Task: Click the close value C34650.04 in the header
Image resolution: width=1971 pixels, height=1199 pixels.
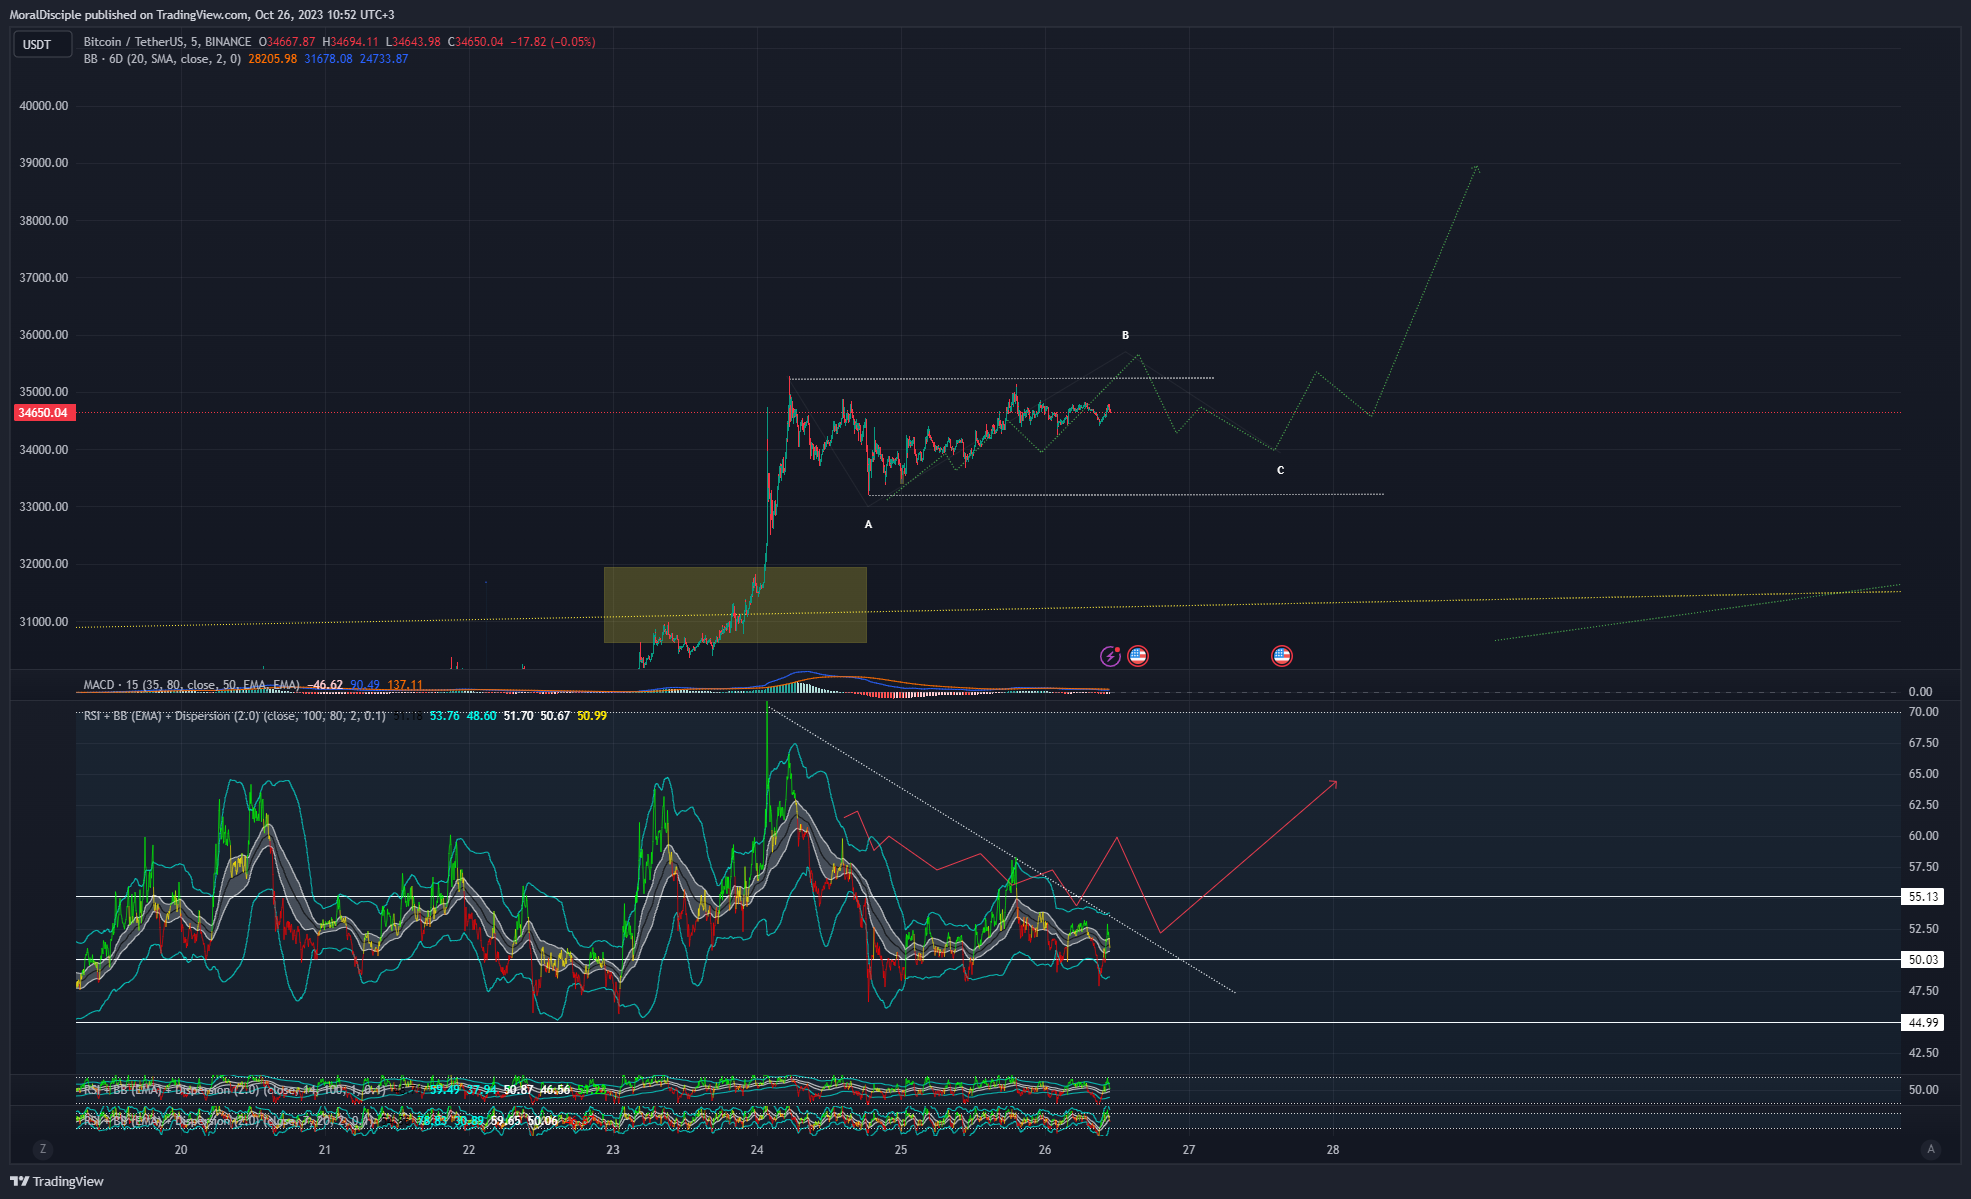Action: coord(476,42)
